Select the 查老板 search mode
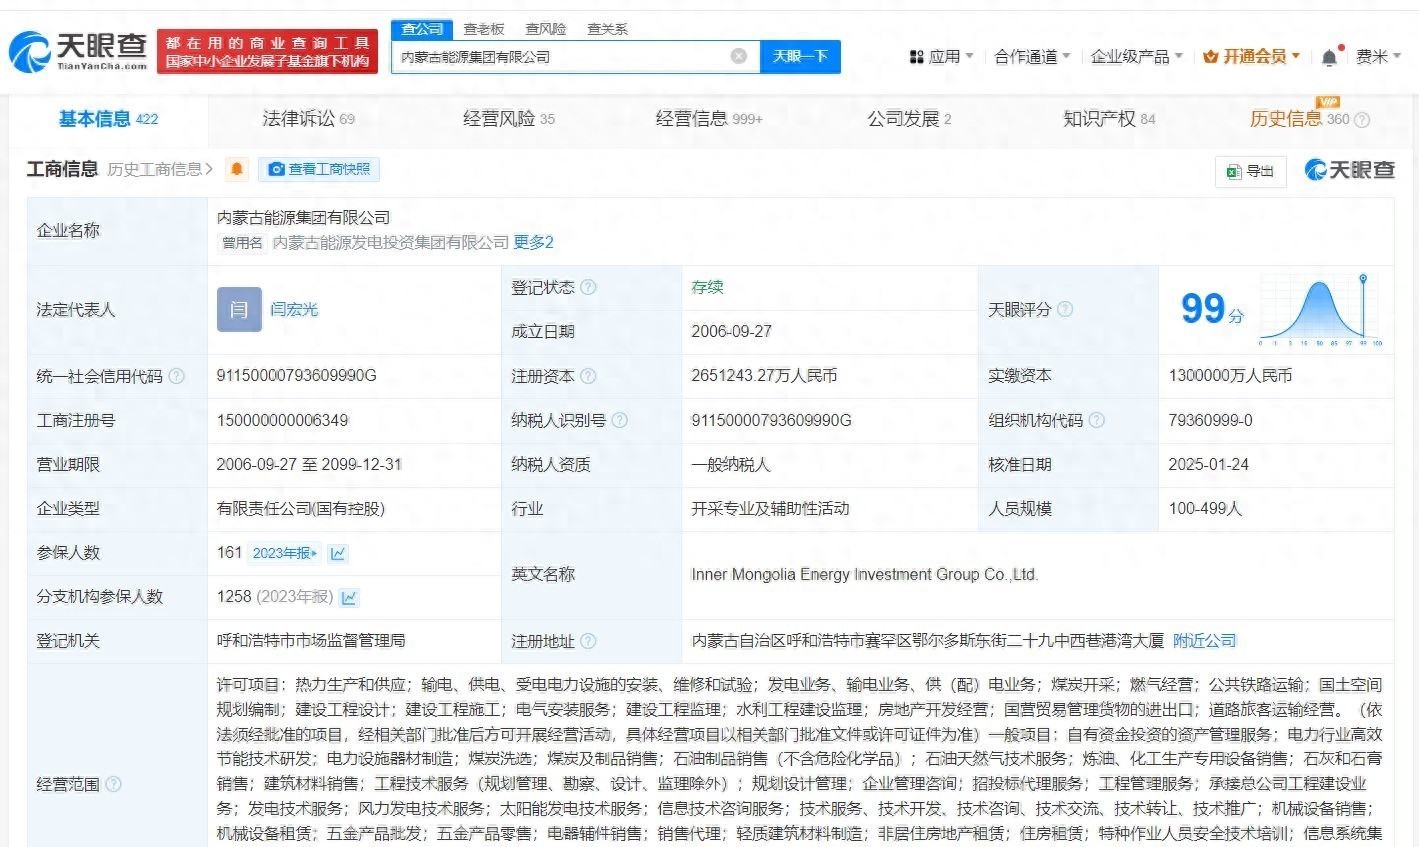Screen dimensions: 1419x847 pyautogui.click(x=484, y=29)
